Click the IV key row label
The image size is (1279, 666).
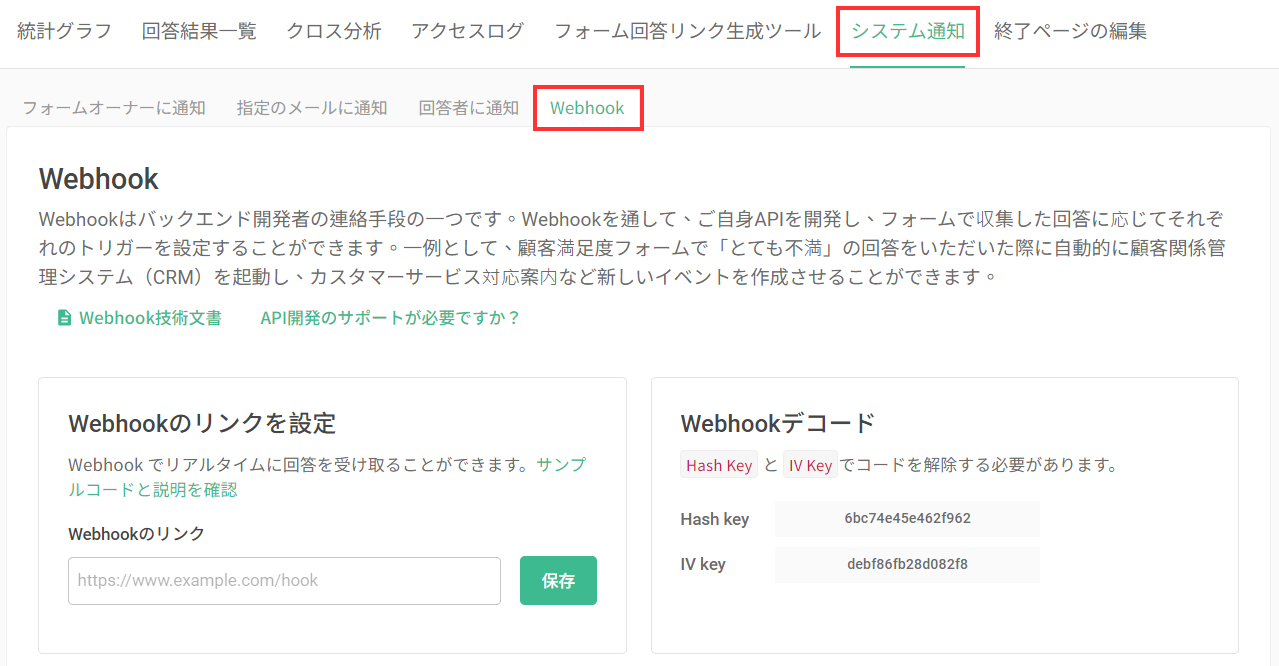click(x=703, y=564)
